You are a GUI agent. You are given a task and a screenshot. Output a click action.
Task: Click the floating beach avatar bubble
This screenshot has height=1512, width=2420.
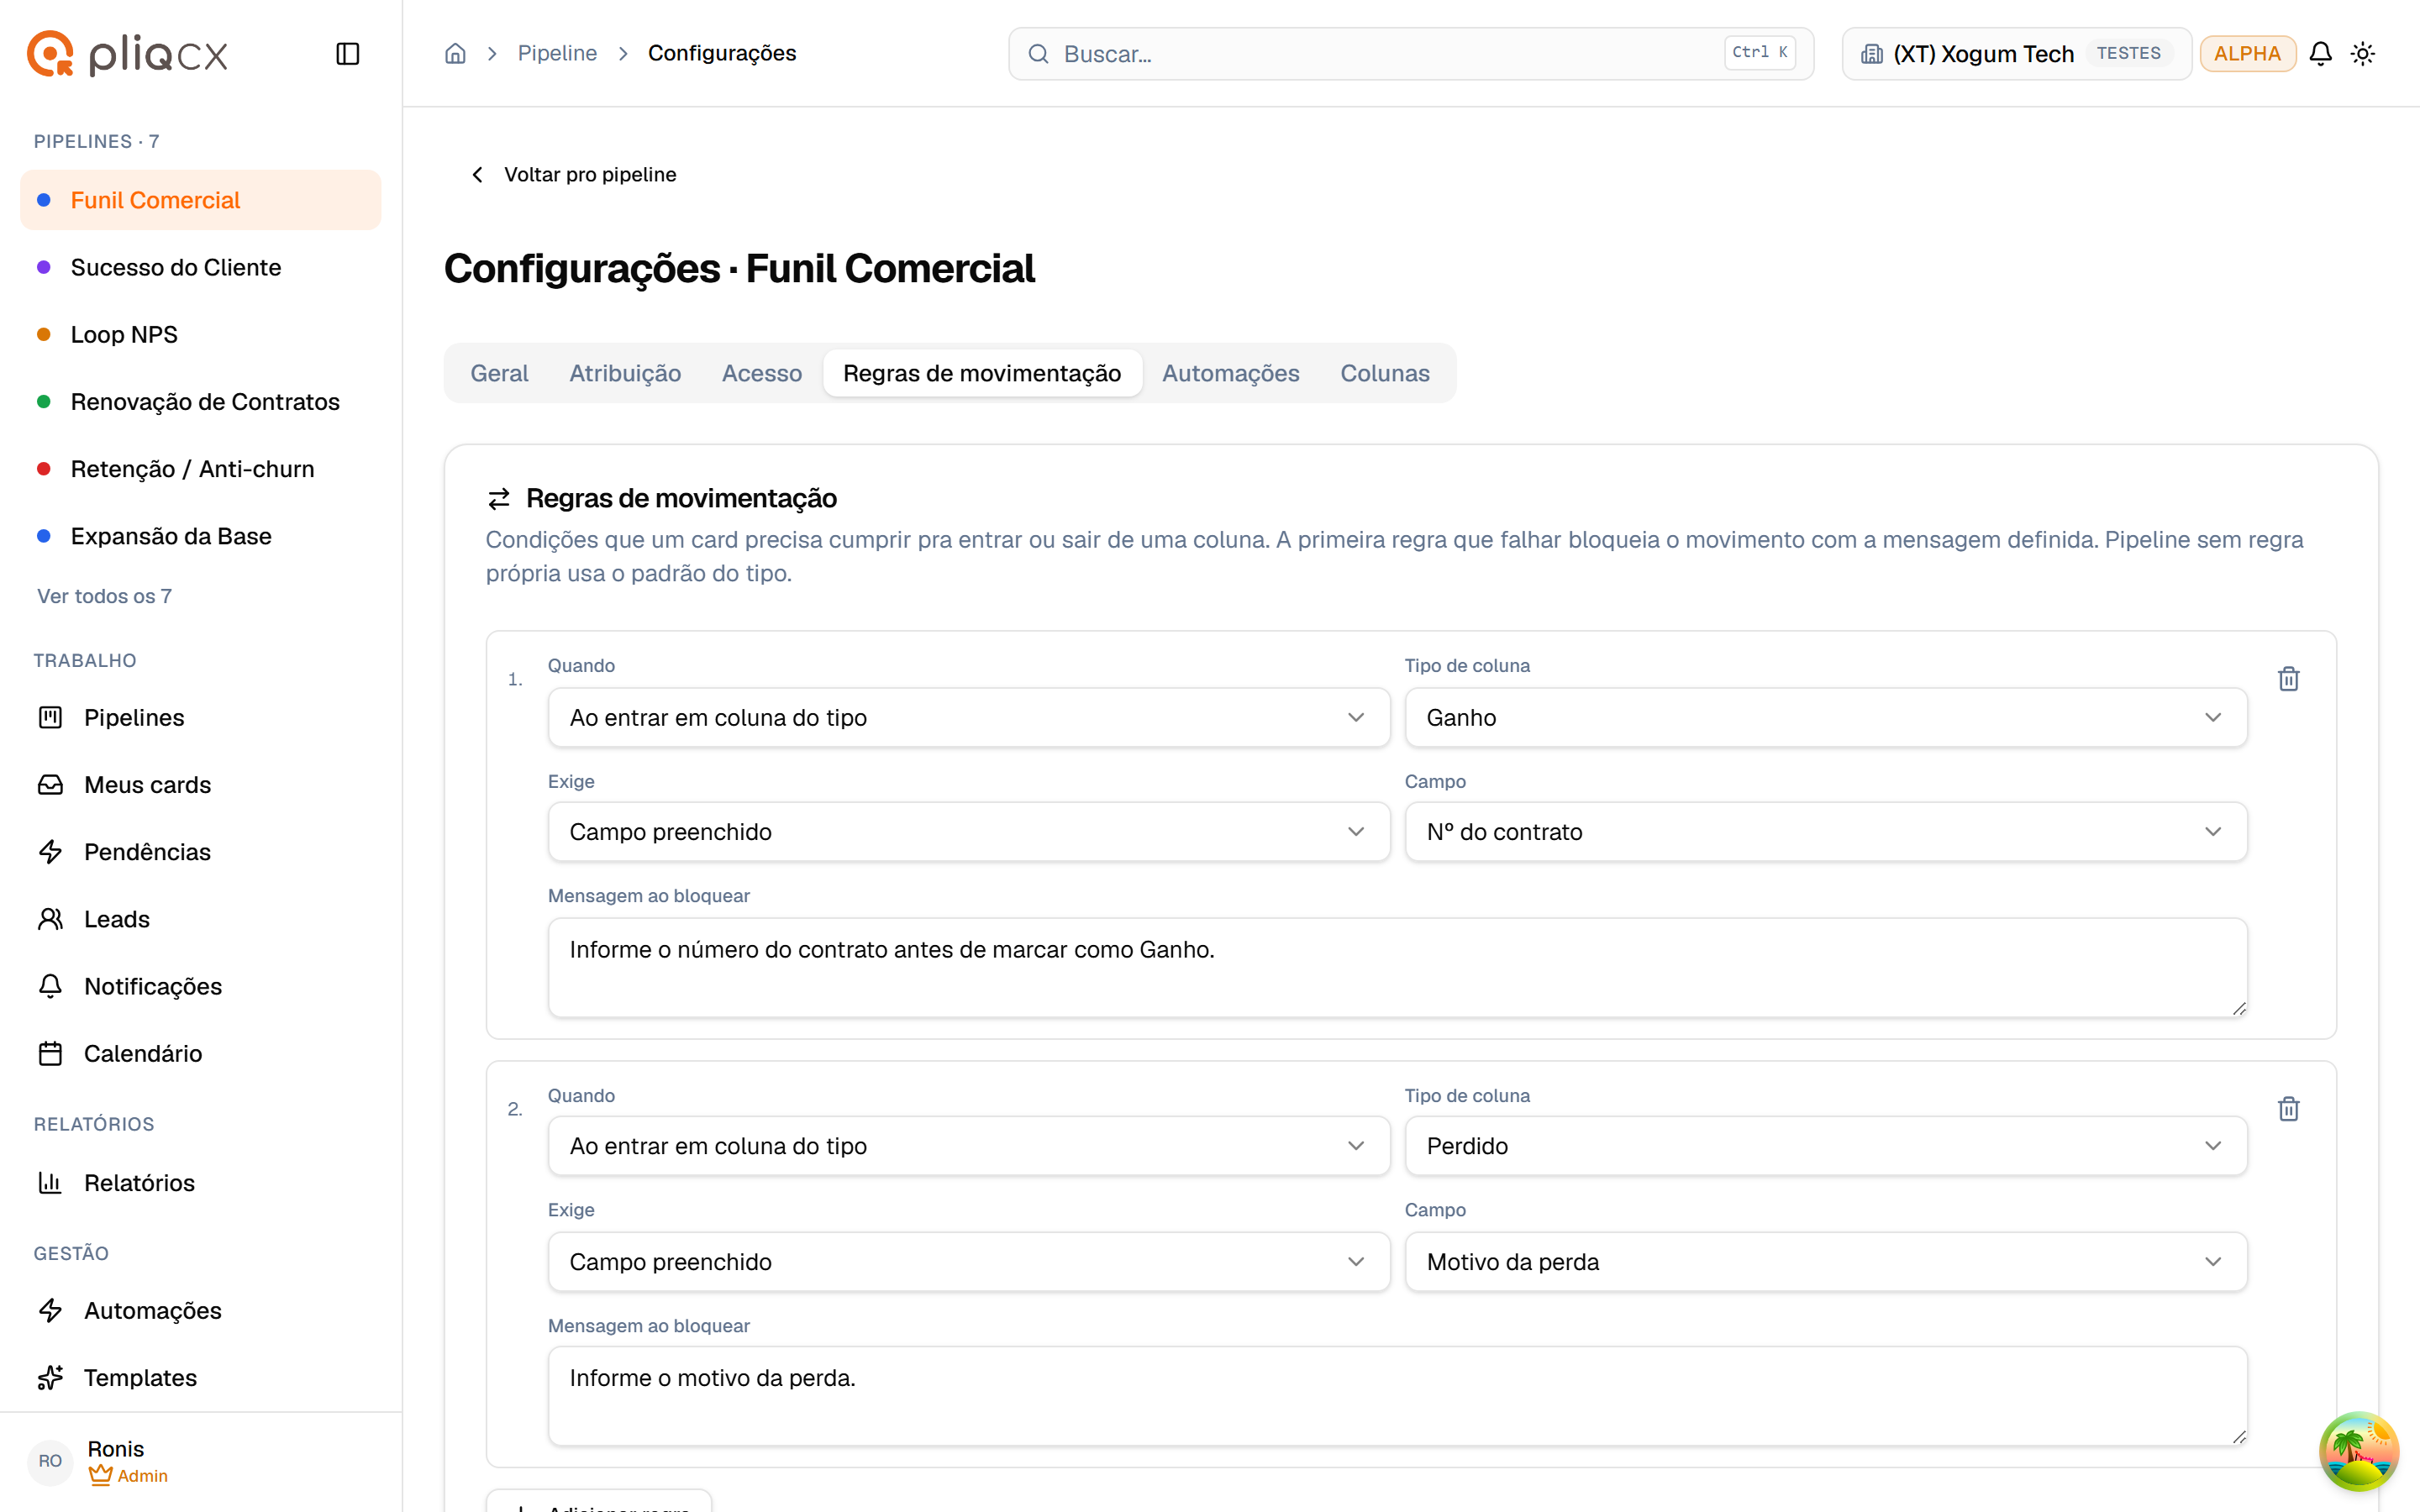point(2358,1450)
